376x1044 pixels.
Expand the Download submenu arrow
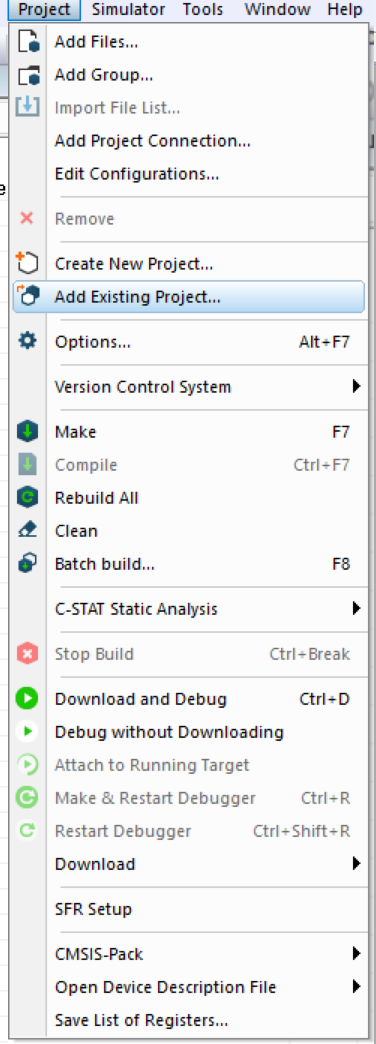coord(357,864)
